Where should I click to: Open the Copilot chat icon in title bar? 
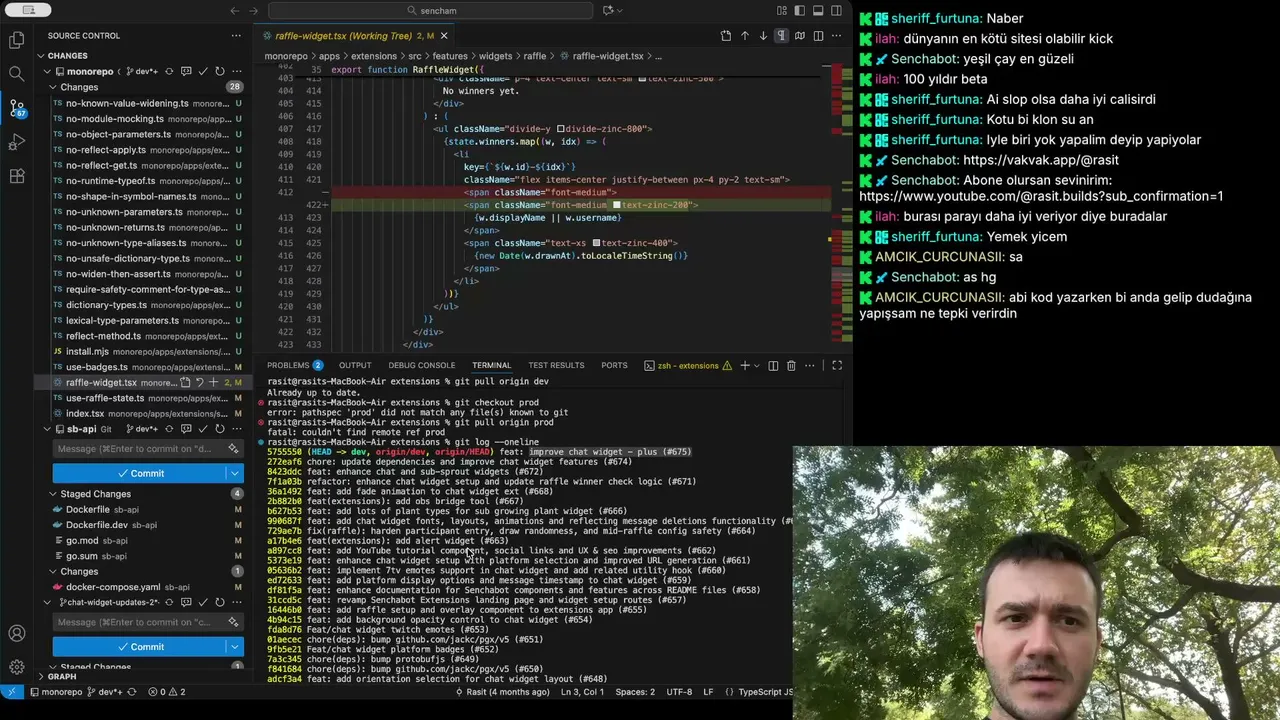click(x=607, y=11)
